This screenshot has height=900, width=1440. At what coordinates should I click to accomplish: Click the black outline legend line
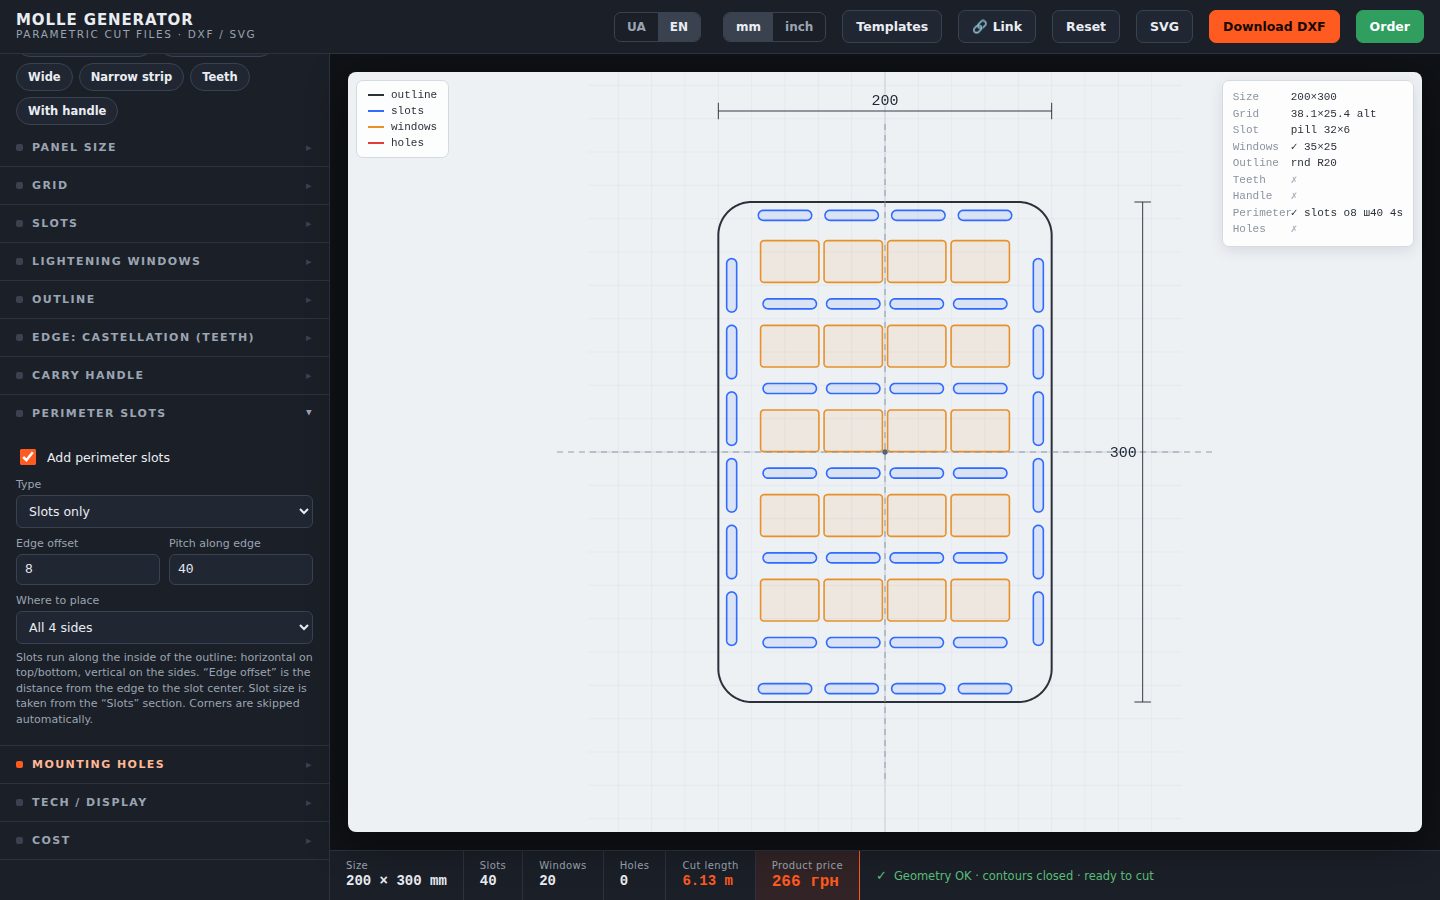click(376, 95)
